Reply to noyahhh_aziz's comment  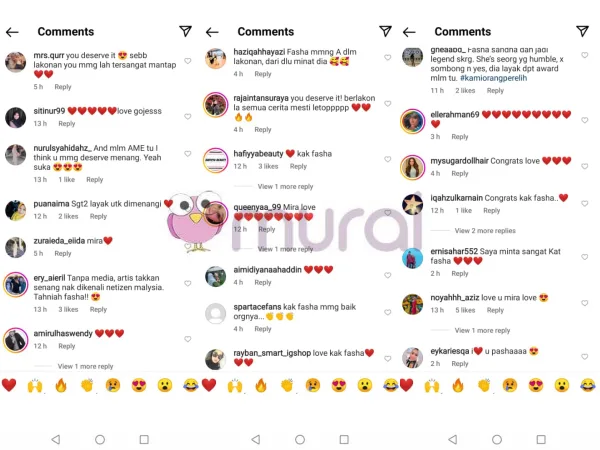point(495,310)
